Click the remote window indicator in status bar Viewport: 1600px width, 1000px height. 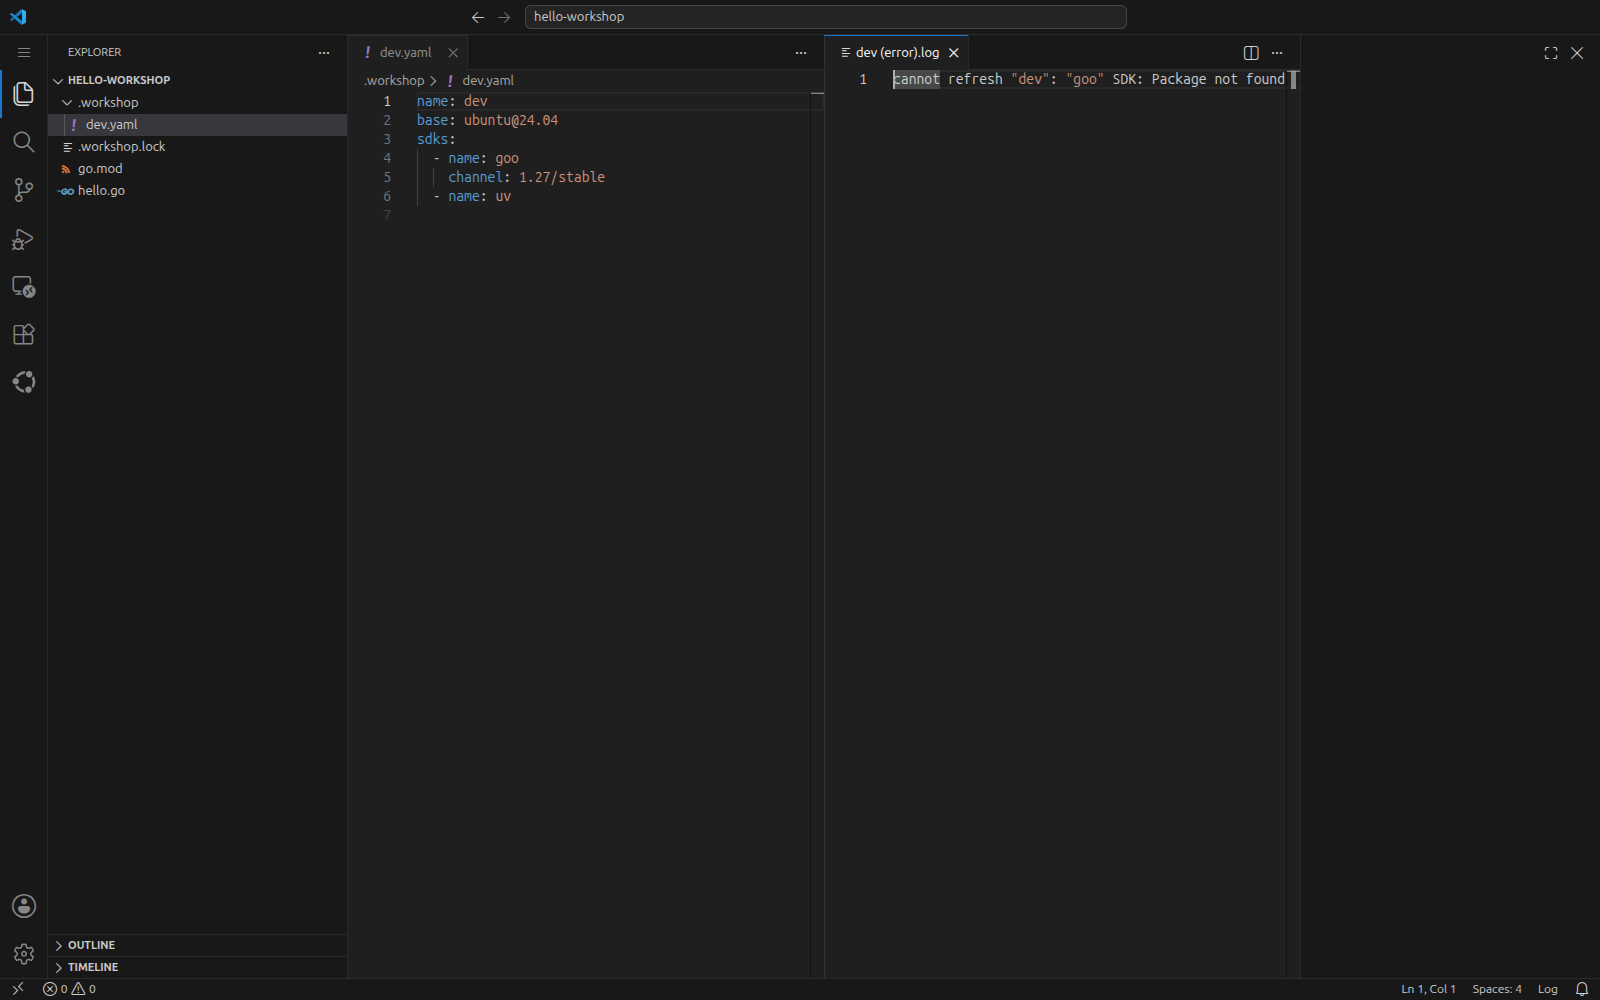point(17,989)
